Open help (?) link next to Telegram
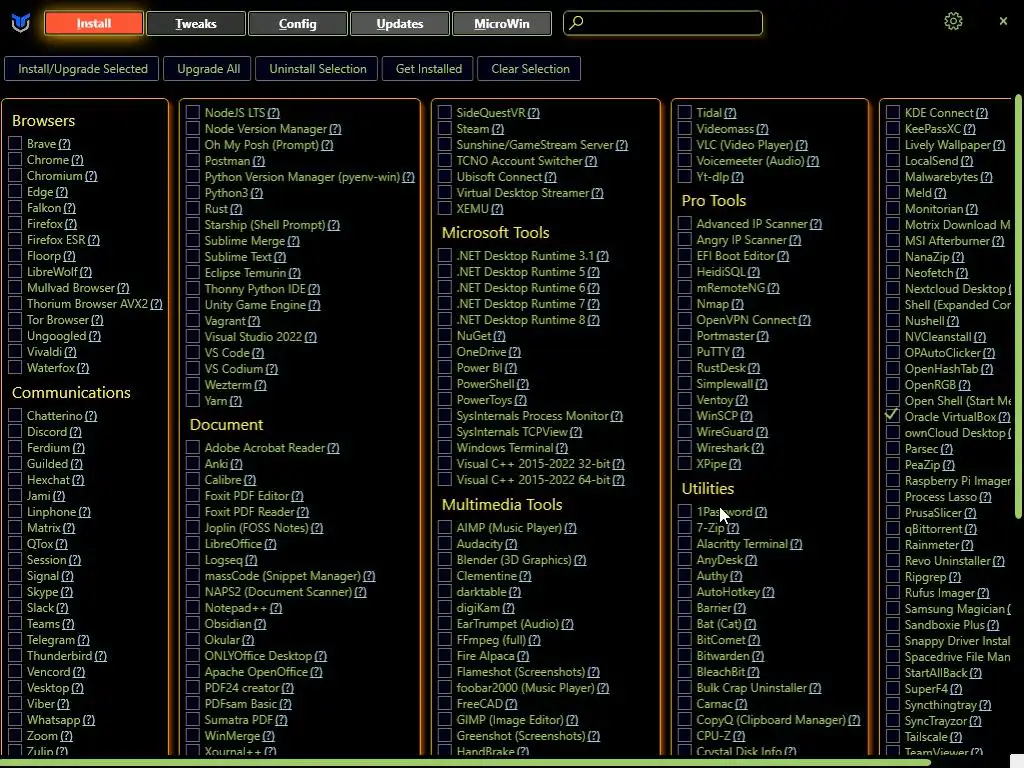 (83, 641)
